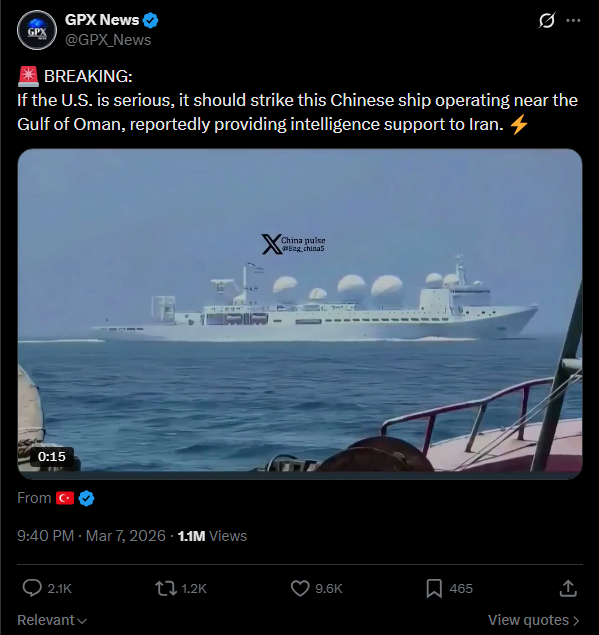
Task: Like the post with the heart icon
Action: (300, 588)
